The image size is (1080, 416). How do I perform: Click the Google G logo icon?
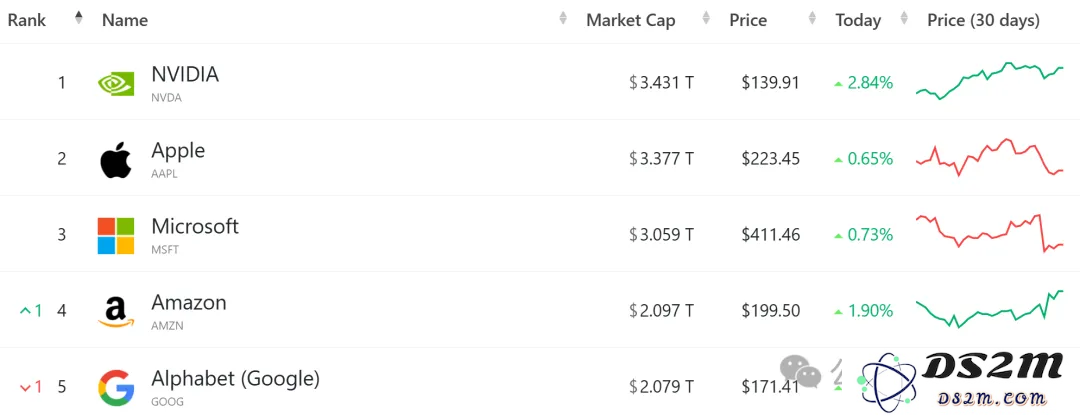click(x=116, y=387)
